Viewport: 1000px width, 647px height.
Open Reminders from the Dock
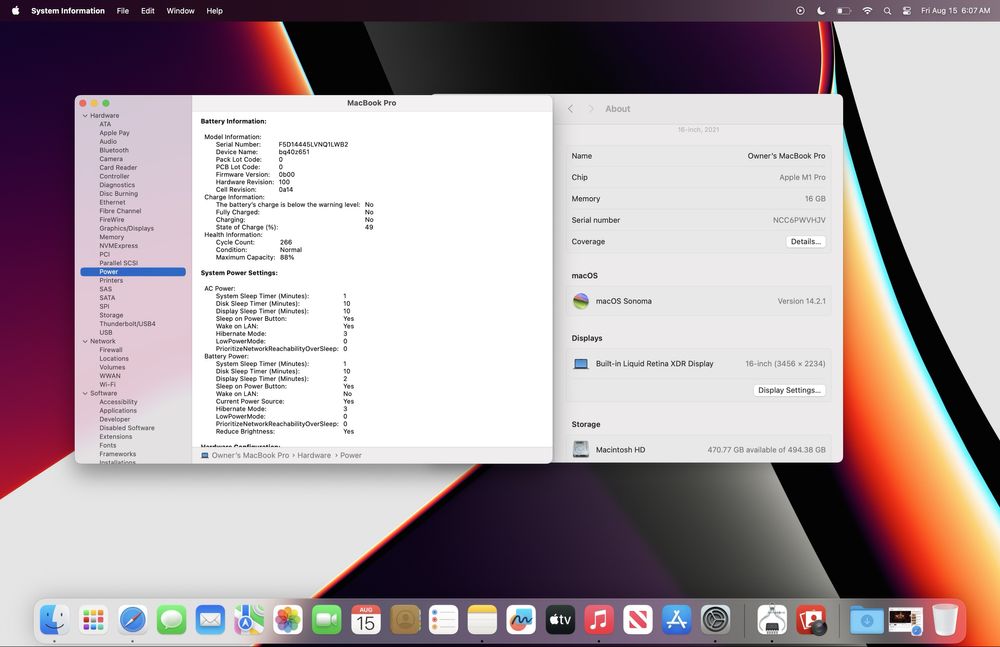pyautogui.click(x=443, y=620)
